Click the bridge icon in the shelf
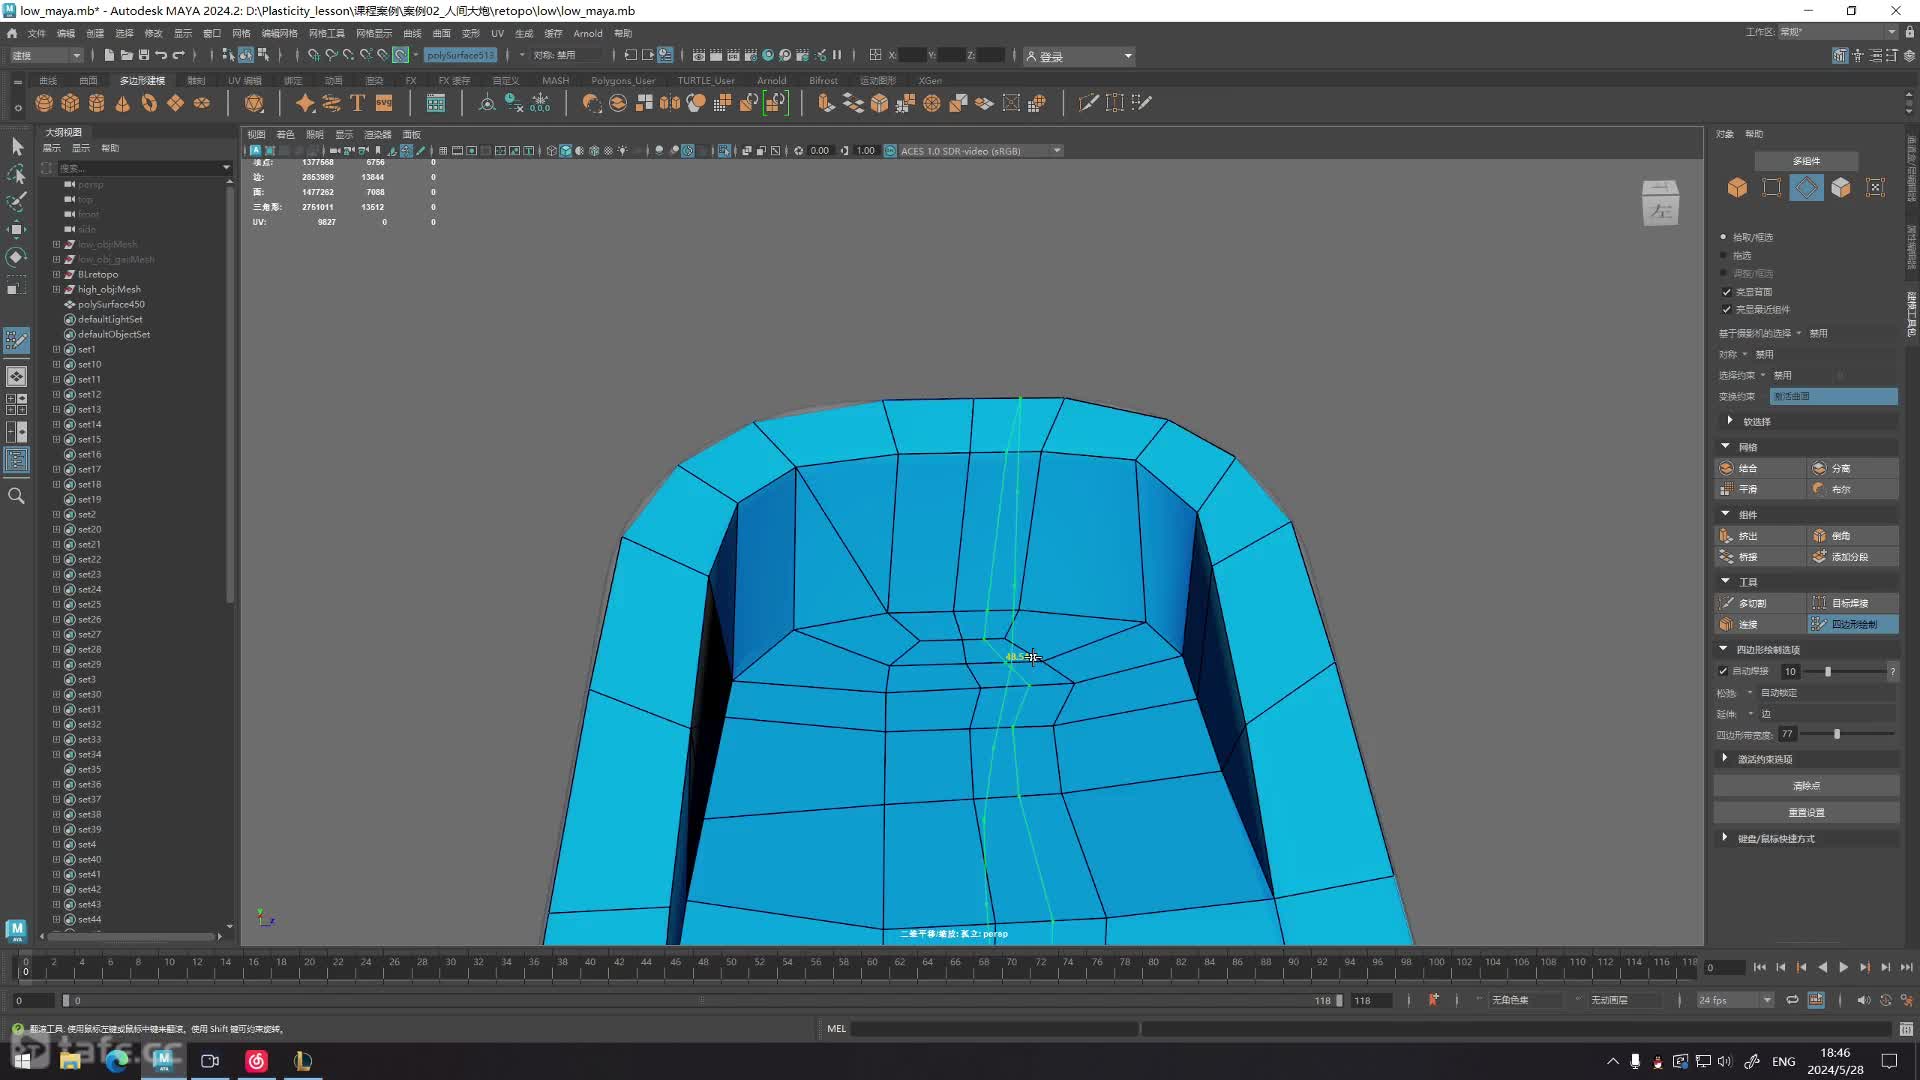Image resolution: width=1920 pixels, height=1080 pixels. (x=853, y=103)
